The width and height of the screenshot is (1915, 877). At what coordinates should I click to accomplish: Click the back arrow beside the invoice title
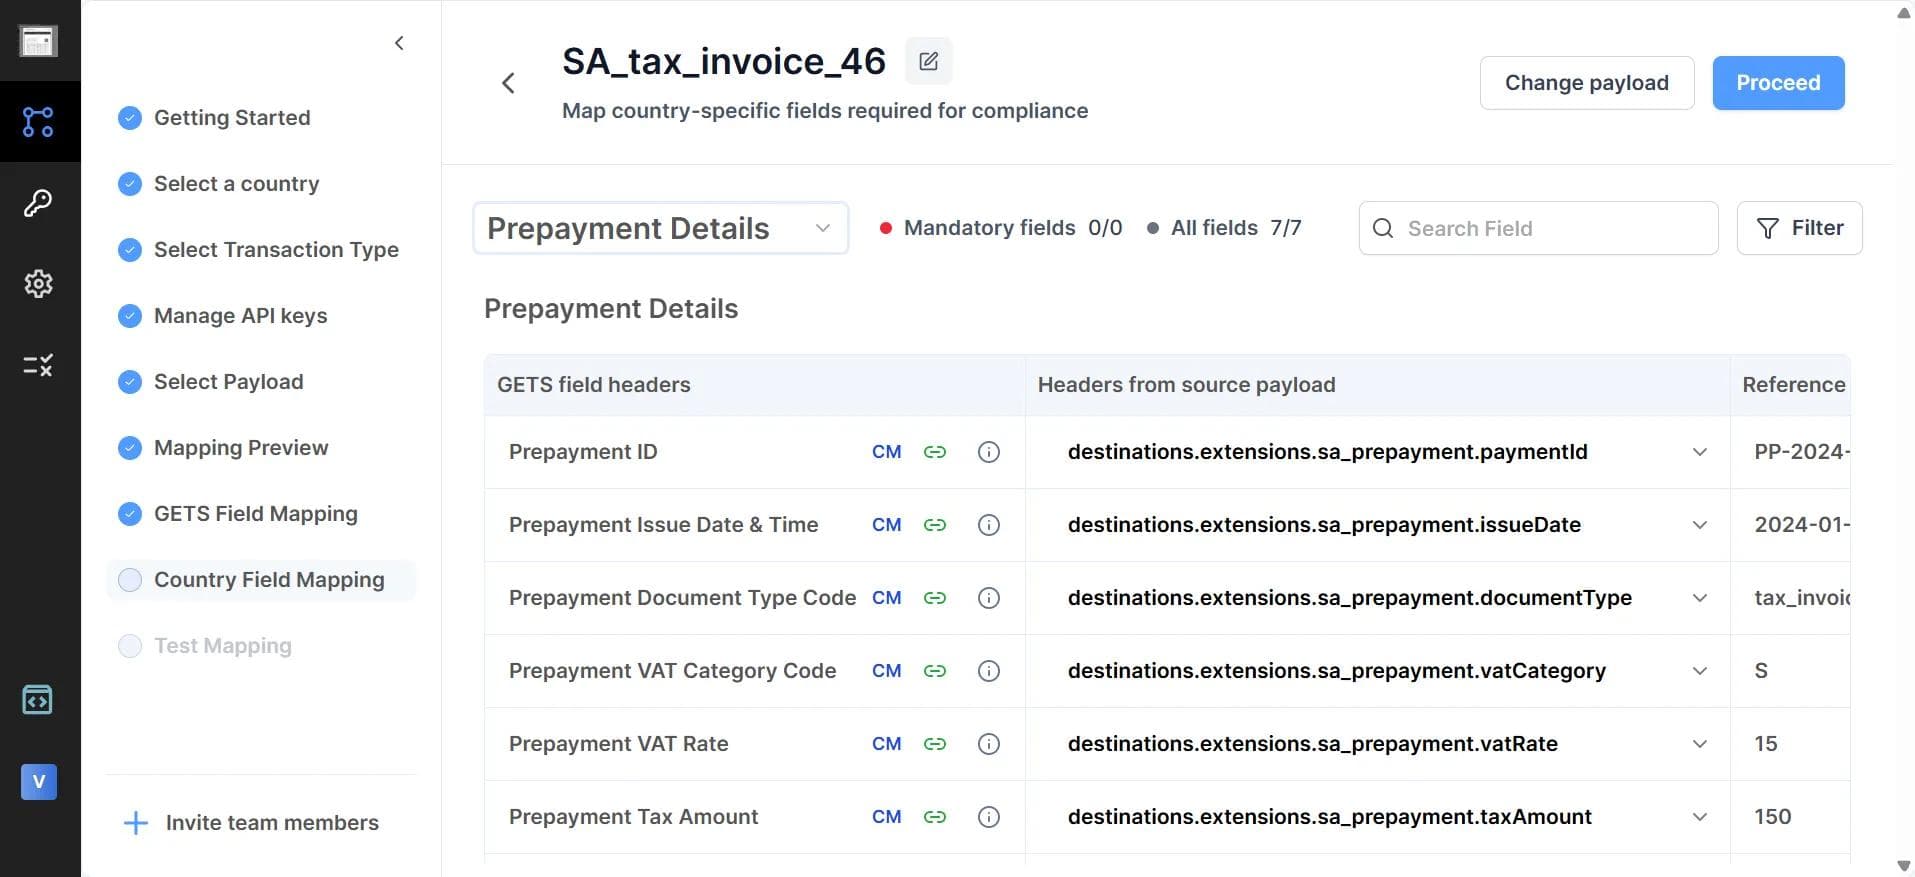point(508,83)
